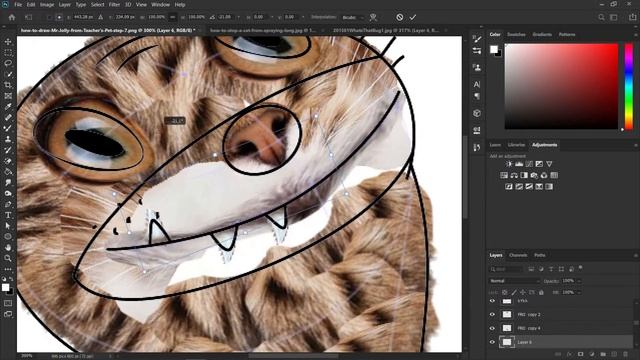This screenshot has height=360, width=640.
Task: Open the search magnifier at top right
Action: pos(601,17)
